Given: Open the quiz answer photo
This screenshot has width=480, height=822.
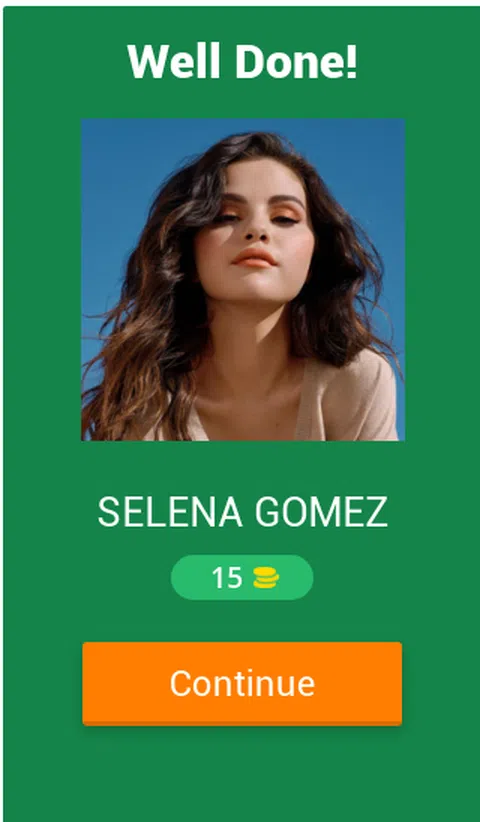Looking at the screenshot, I should click(x=243, y=279).
